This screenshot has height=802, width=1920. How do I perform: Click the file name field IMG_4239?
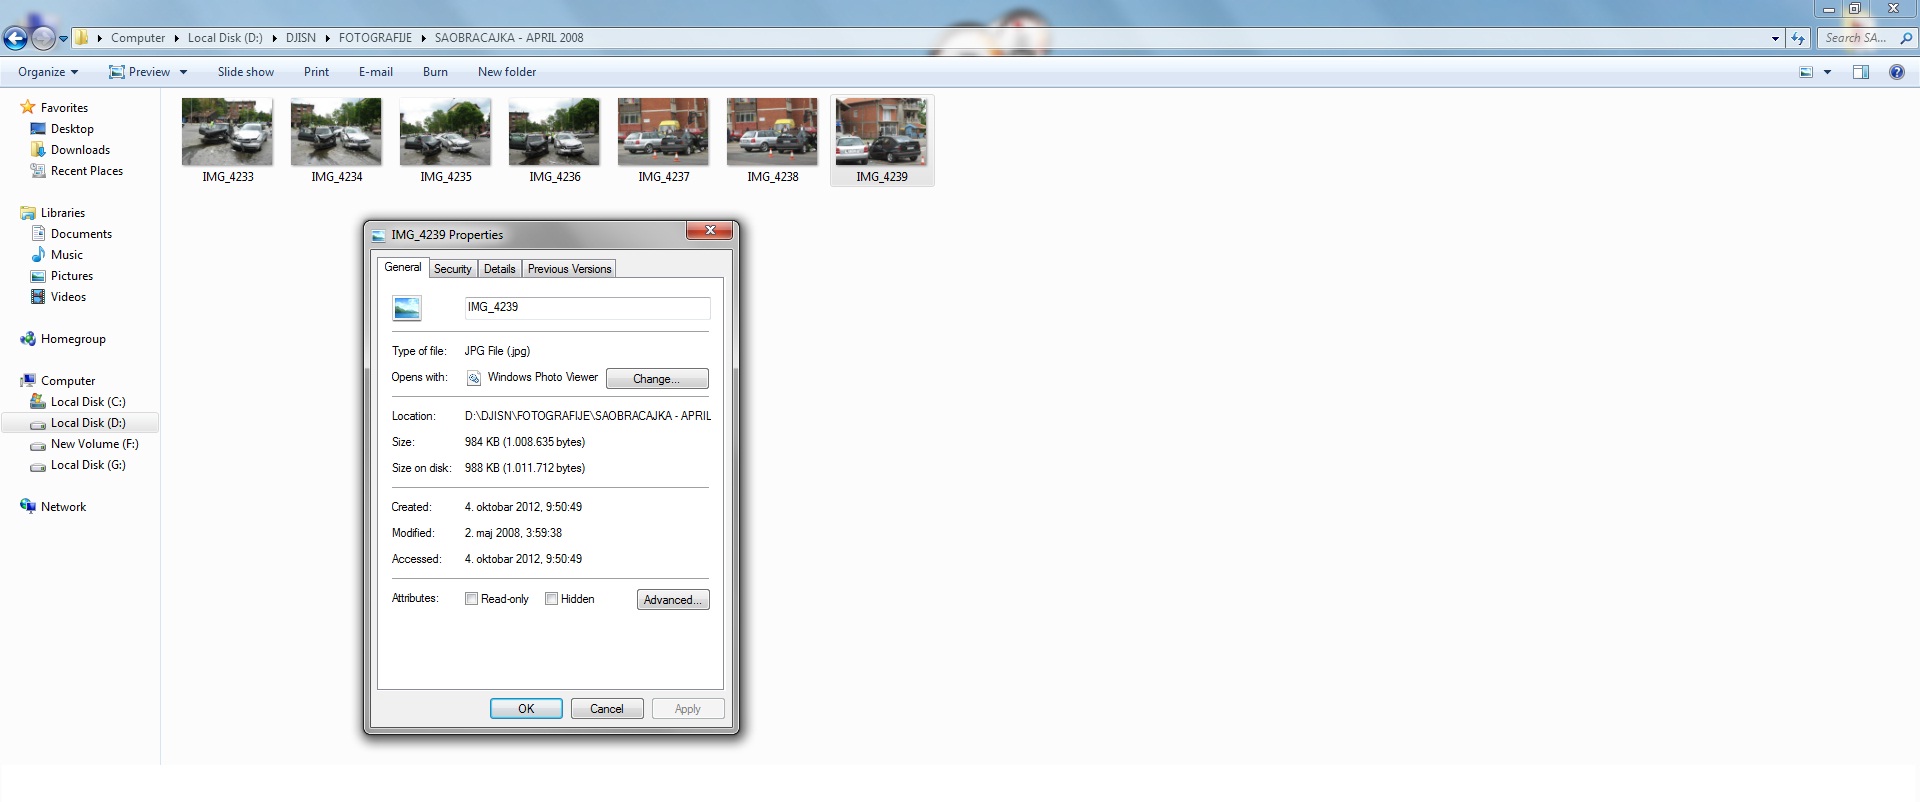point(587,308)
